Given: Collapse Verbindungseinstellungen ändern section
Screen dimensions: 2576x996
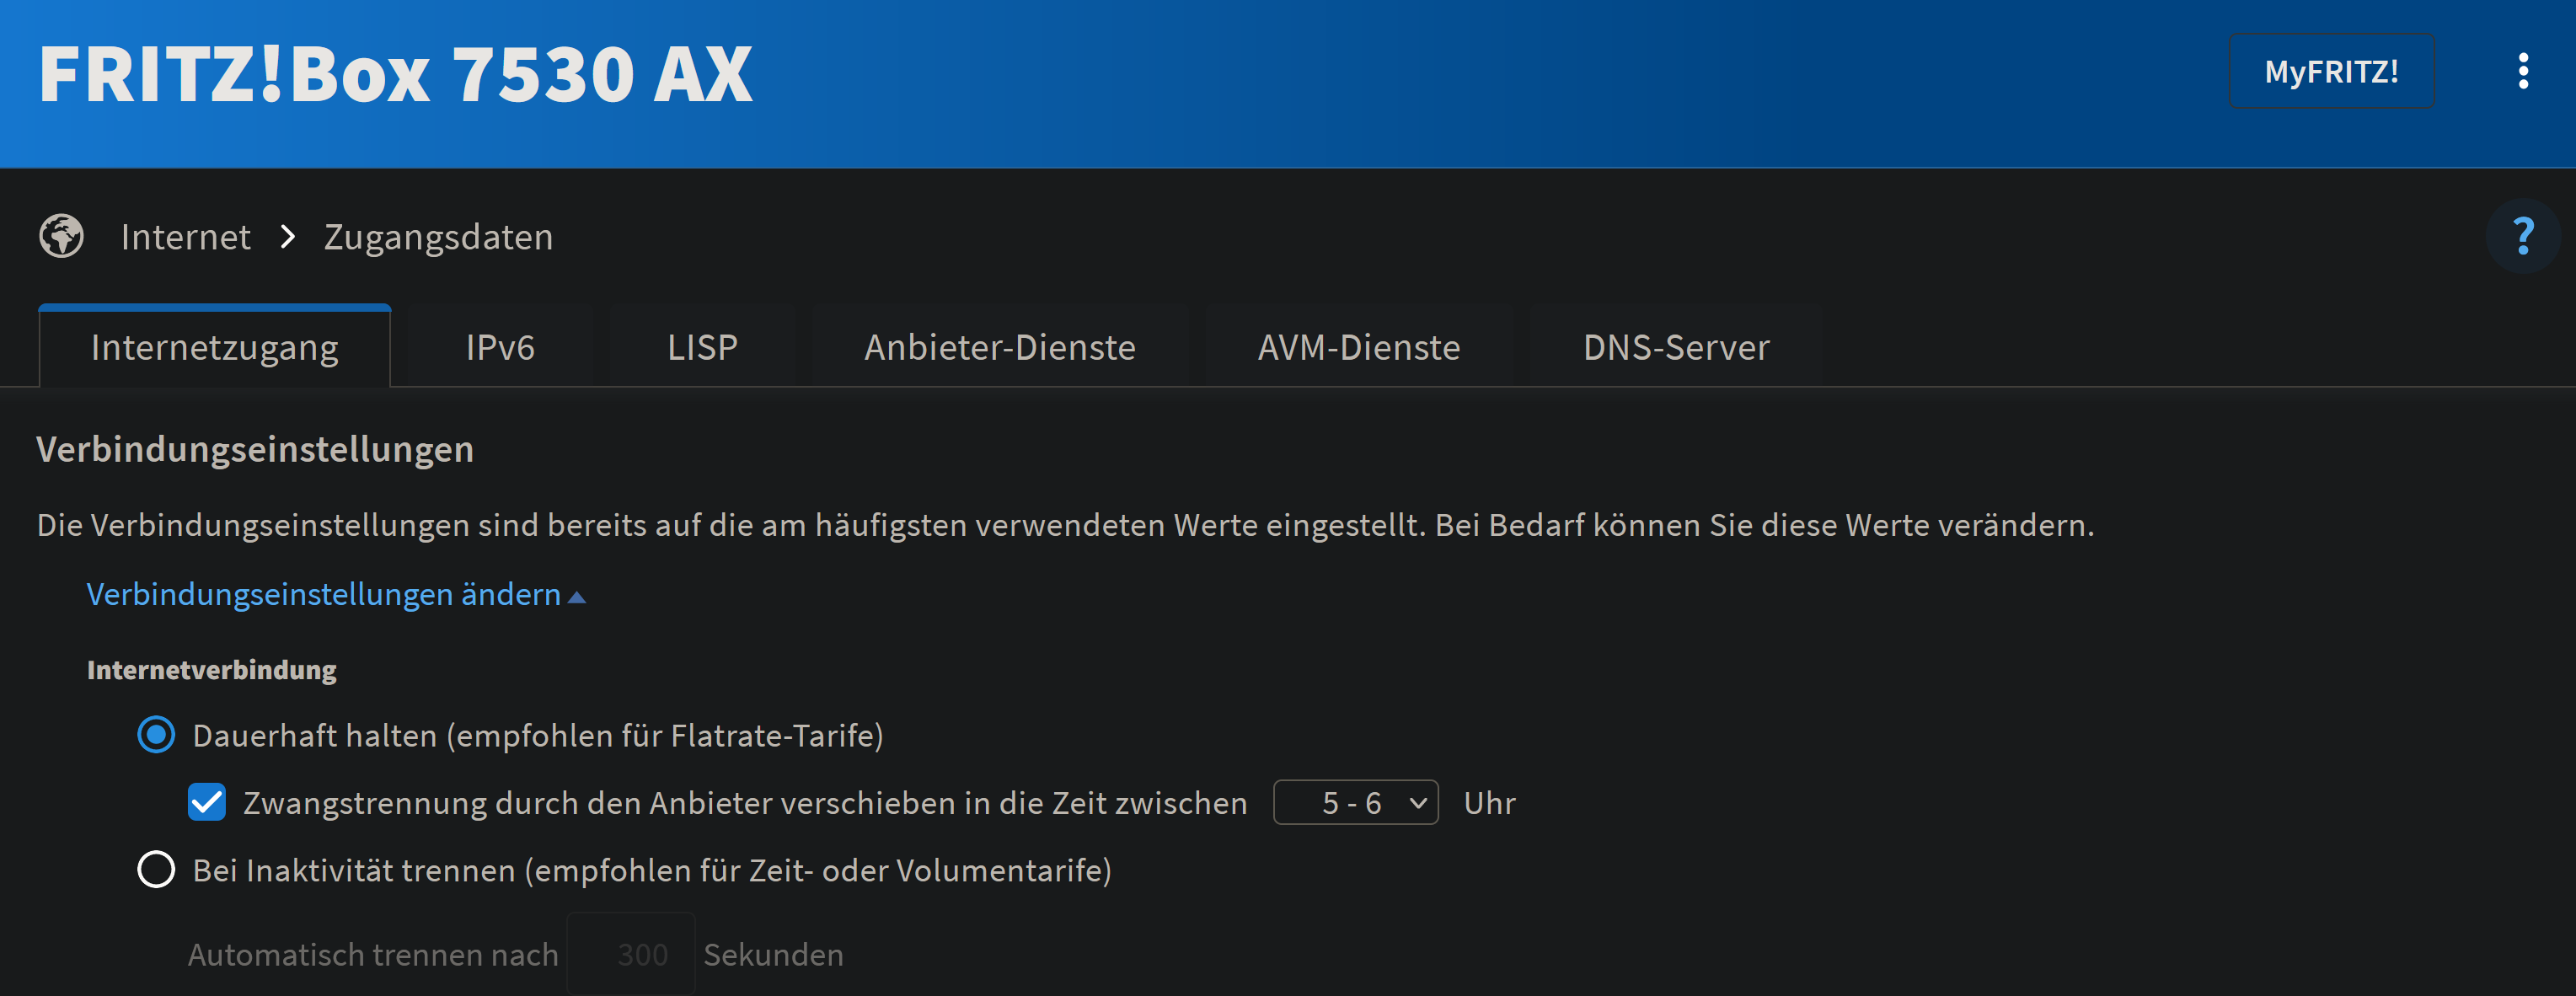Looking at the screenshot, I should tap(323, 594).
